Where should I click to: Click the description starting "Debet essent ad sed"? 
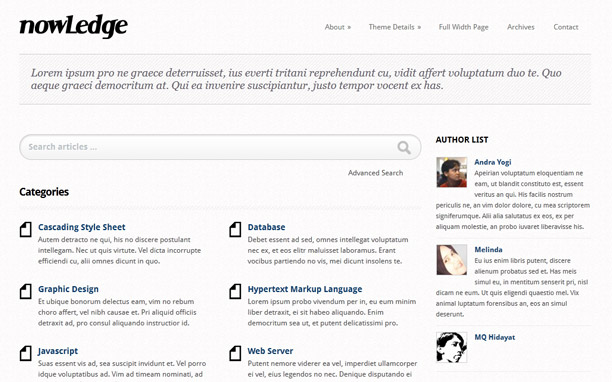(x=328, y=251)
